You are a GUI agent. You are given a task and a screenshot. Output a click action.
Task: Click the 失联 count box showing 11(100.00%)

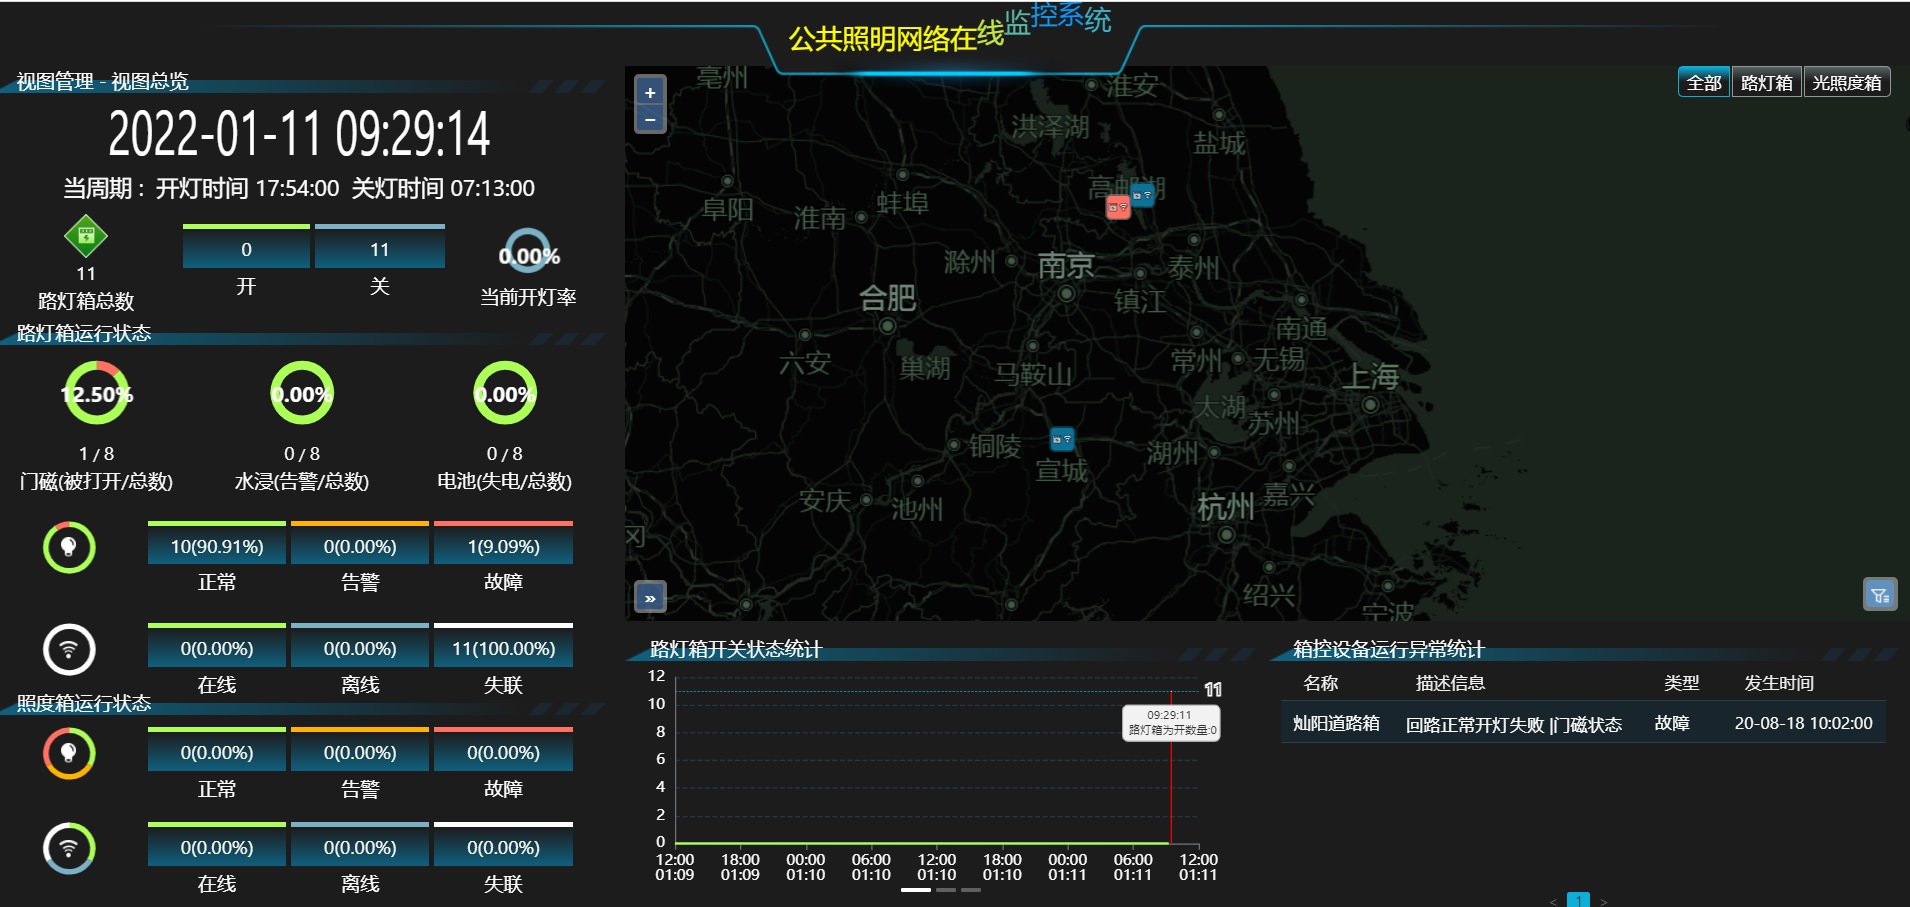pyautogui.click(x=503, y=649)
